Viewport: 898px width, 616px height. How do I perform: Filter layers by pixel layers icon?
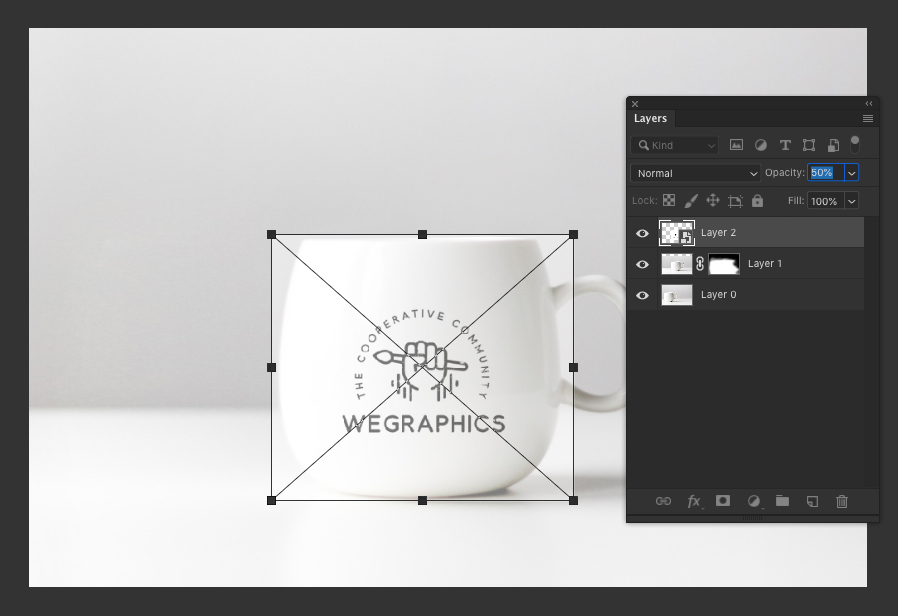(736, 145)
